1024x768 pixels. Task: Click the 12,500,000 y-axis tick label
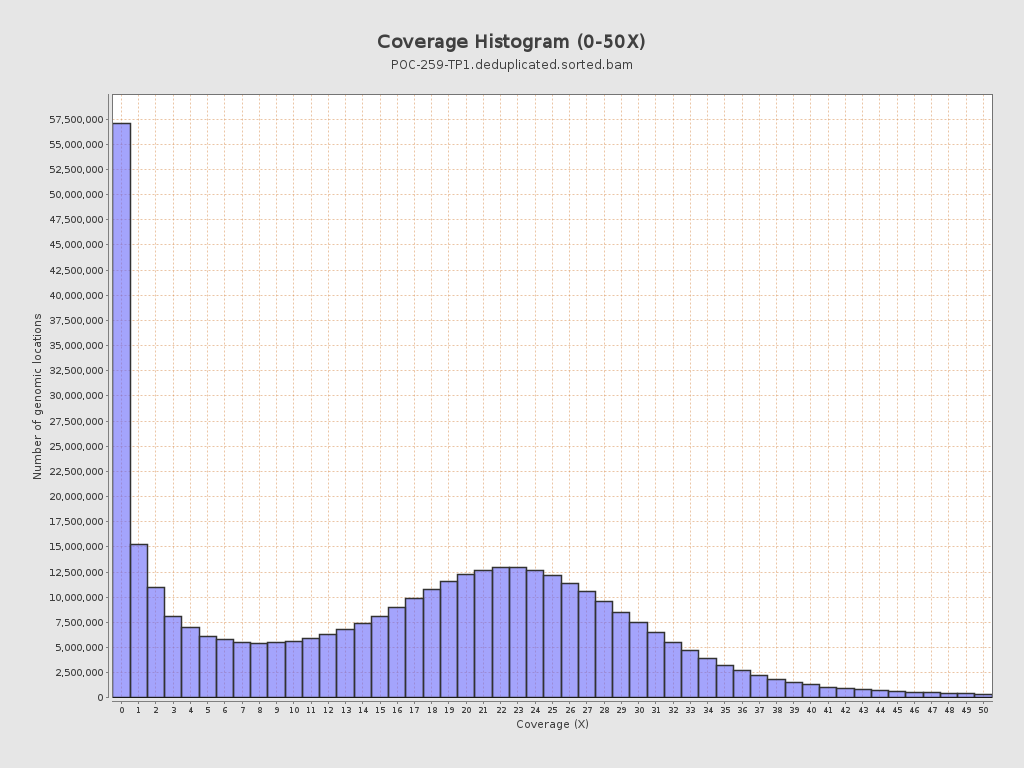point(75,572)
